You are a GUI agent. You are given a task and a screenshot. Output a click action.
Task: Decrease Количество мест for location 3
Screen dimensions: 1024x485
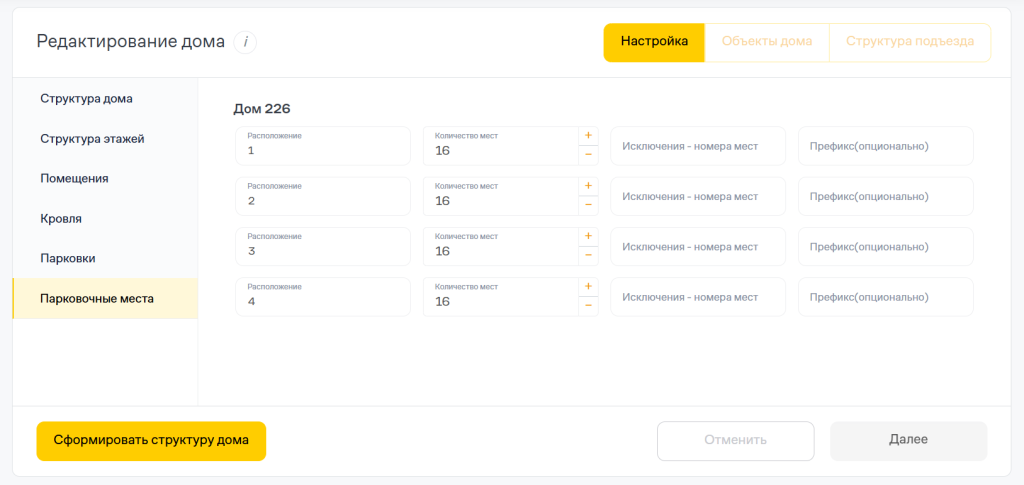tap(588, 255)
